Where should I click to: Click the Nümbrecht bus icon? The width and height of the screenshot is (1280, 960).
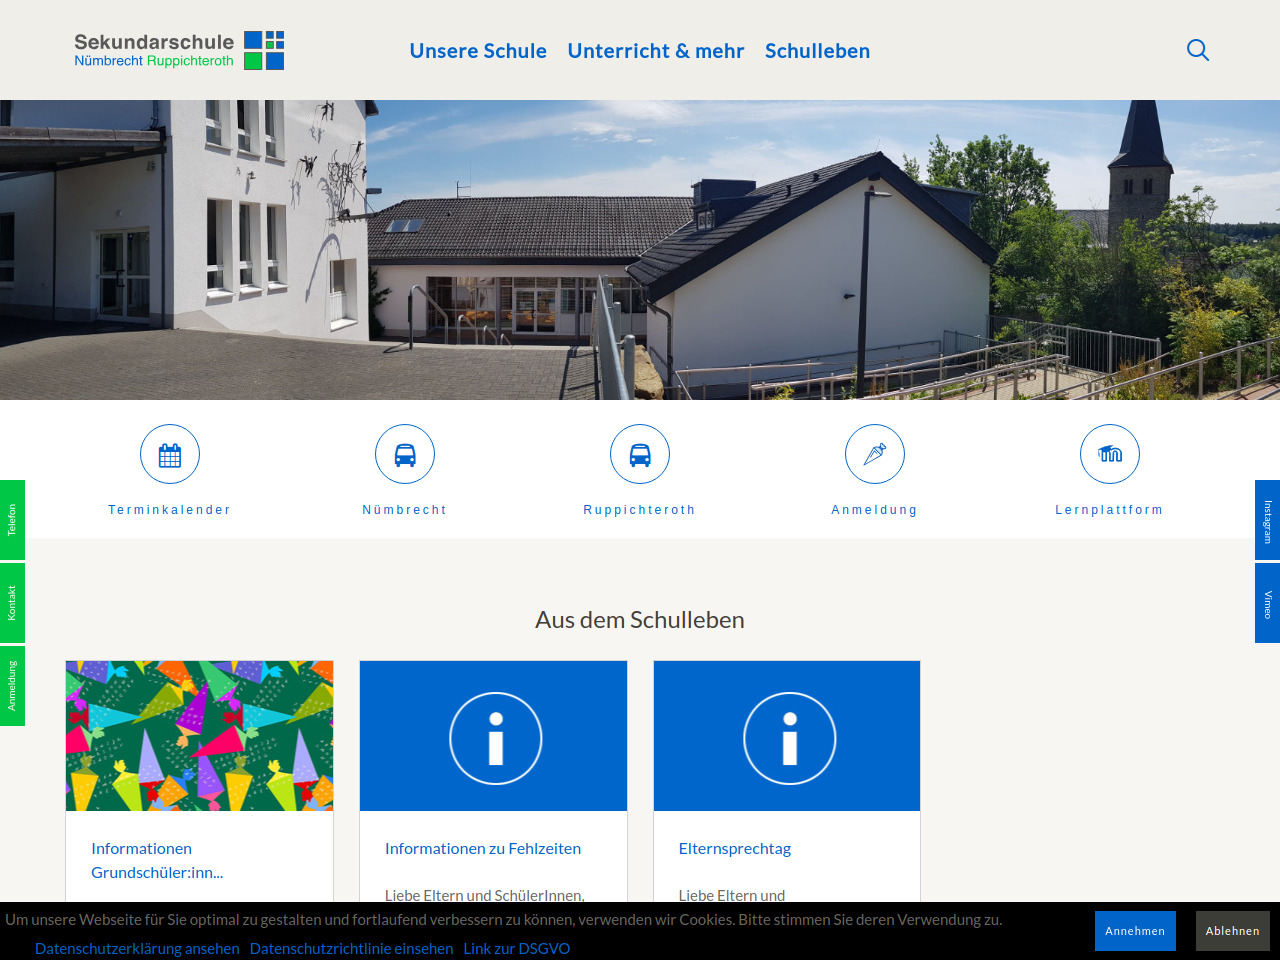(405, 455)
